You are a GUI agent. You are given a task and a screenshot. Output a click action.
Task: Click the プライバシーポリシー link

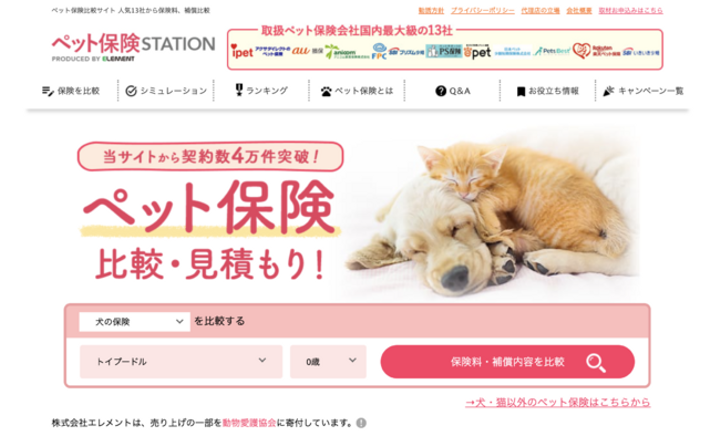tap(482, 11)
